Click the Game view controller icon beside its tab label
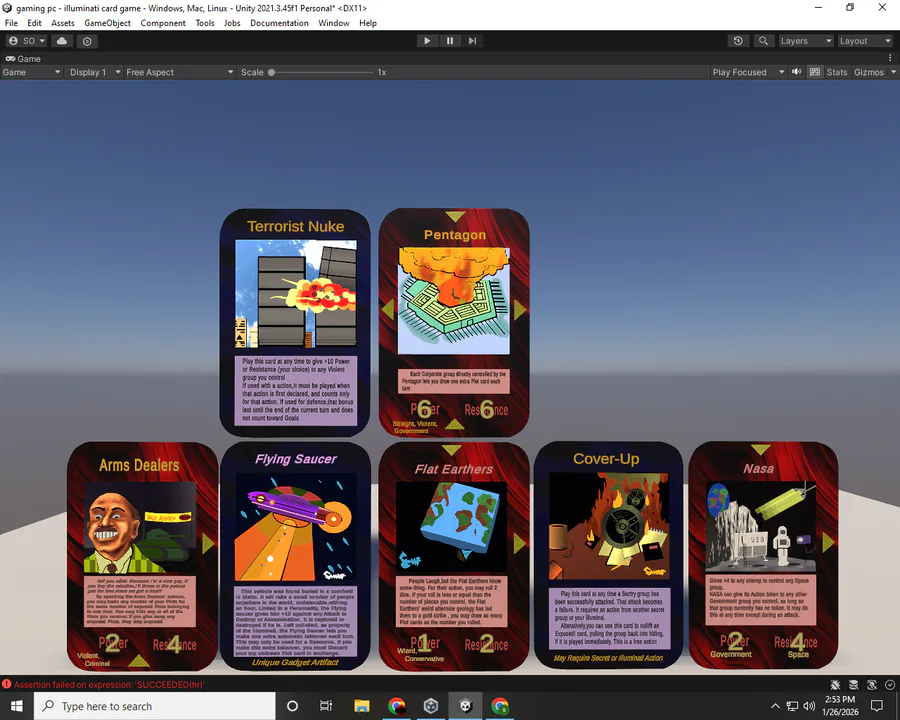 point(9,59)
